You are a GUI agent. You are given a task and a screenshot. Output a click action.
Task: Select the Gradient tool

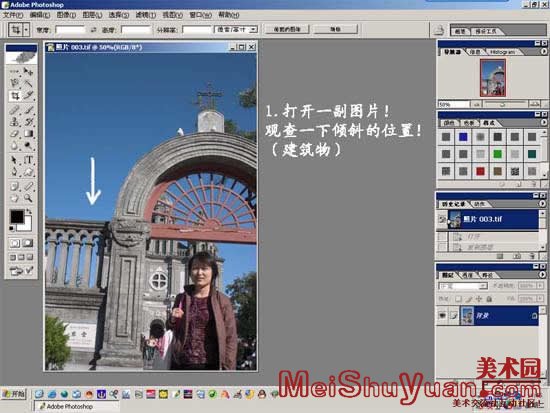(x=28, y=134)
